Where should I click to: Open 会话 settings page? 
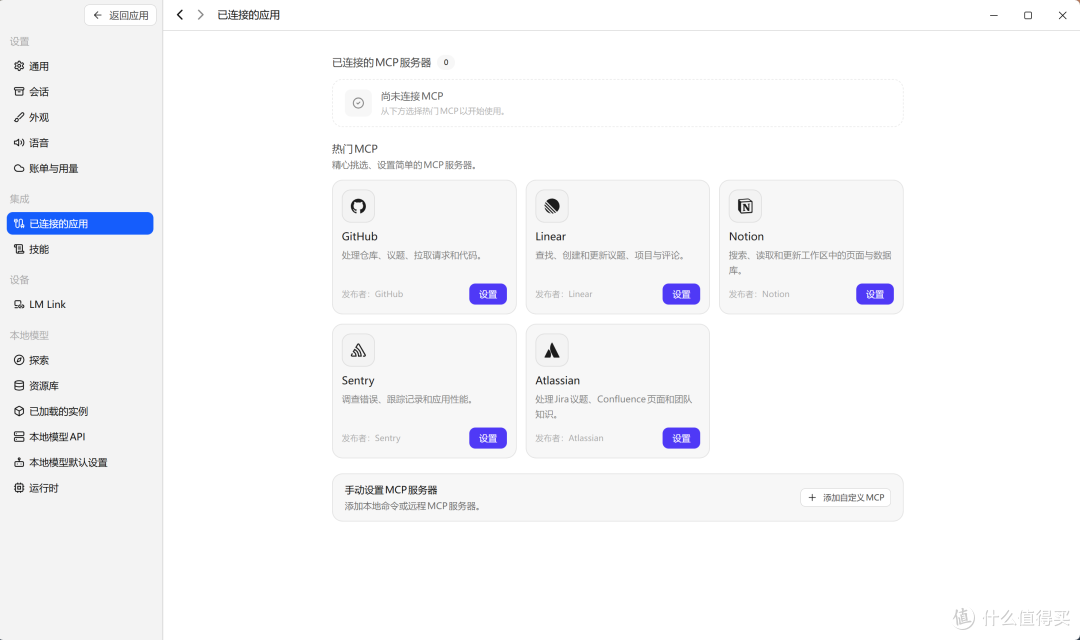tap(80, 92)
